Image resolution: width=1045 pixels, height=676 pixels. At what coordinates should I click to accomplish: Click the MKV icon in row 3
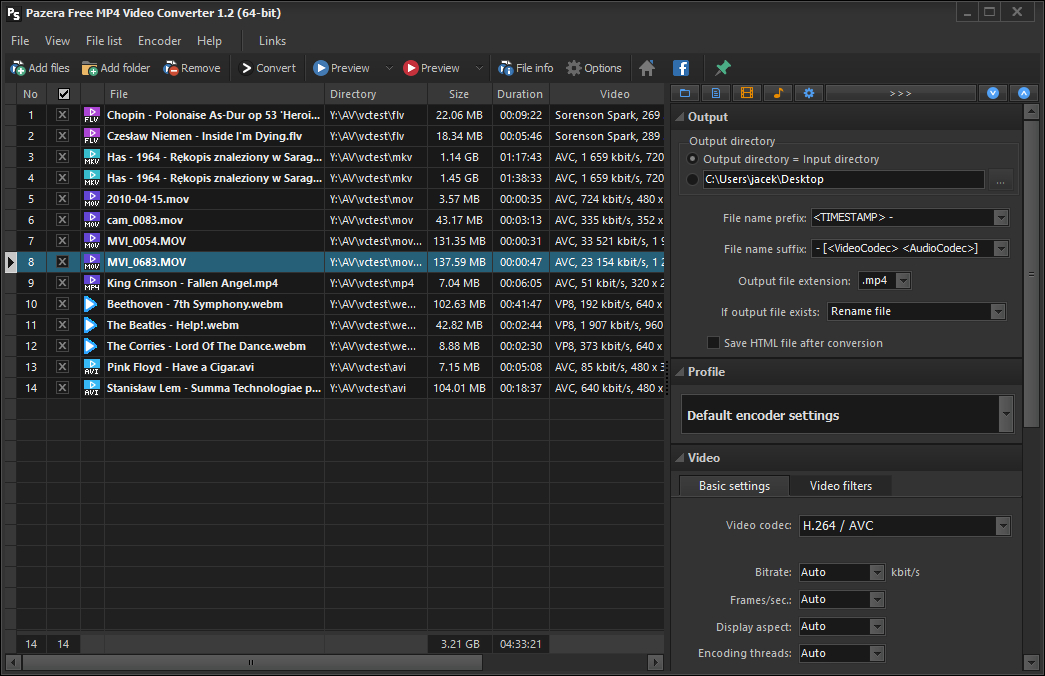[x=92, y=157]
